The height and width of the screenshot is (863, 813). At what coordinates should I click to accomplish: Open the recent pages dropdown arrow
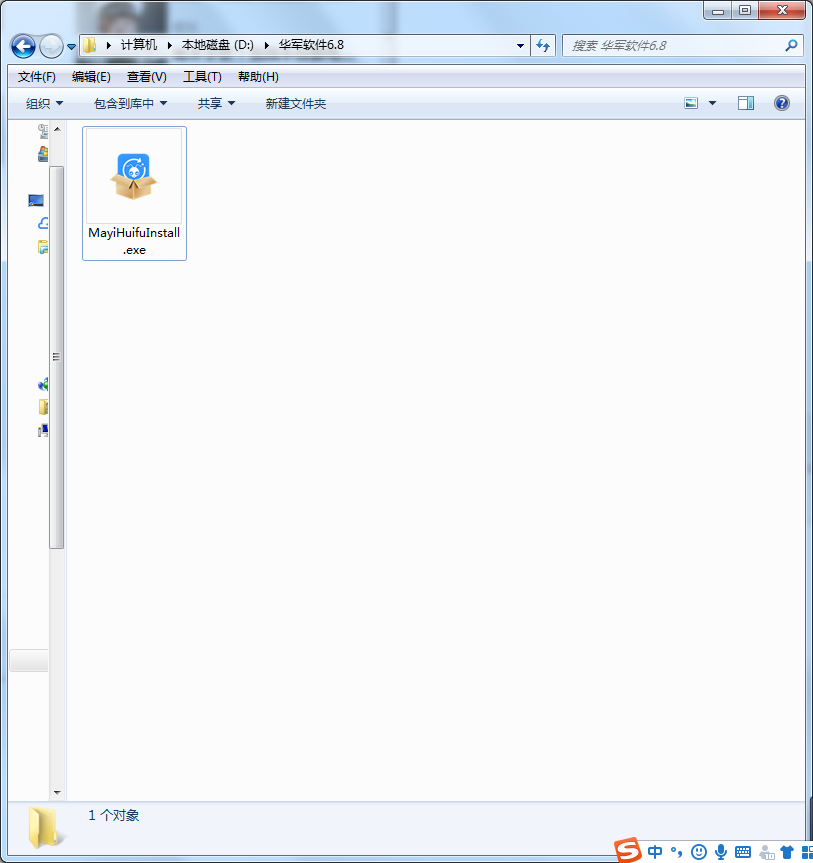click(x=72, y=47)
